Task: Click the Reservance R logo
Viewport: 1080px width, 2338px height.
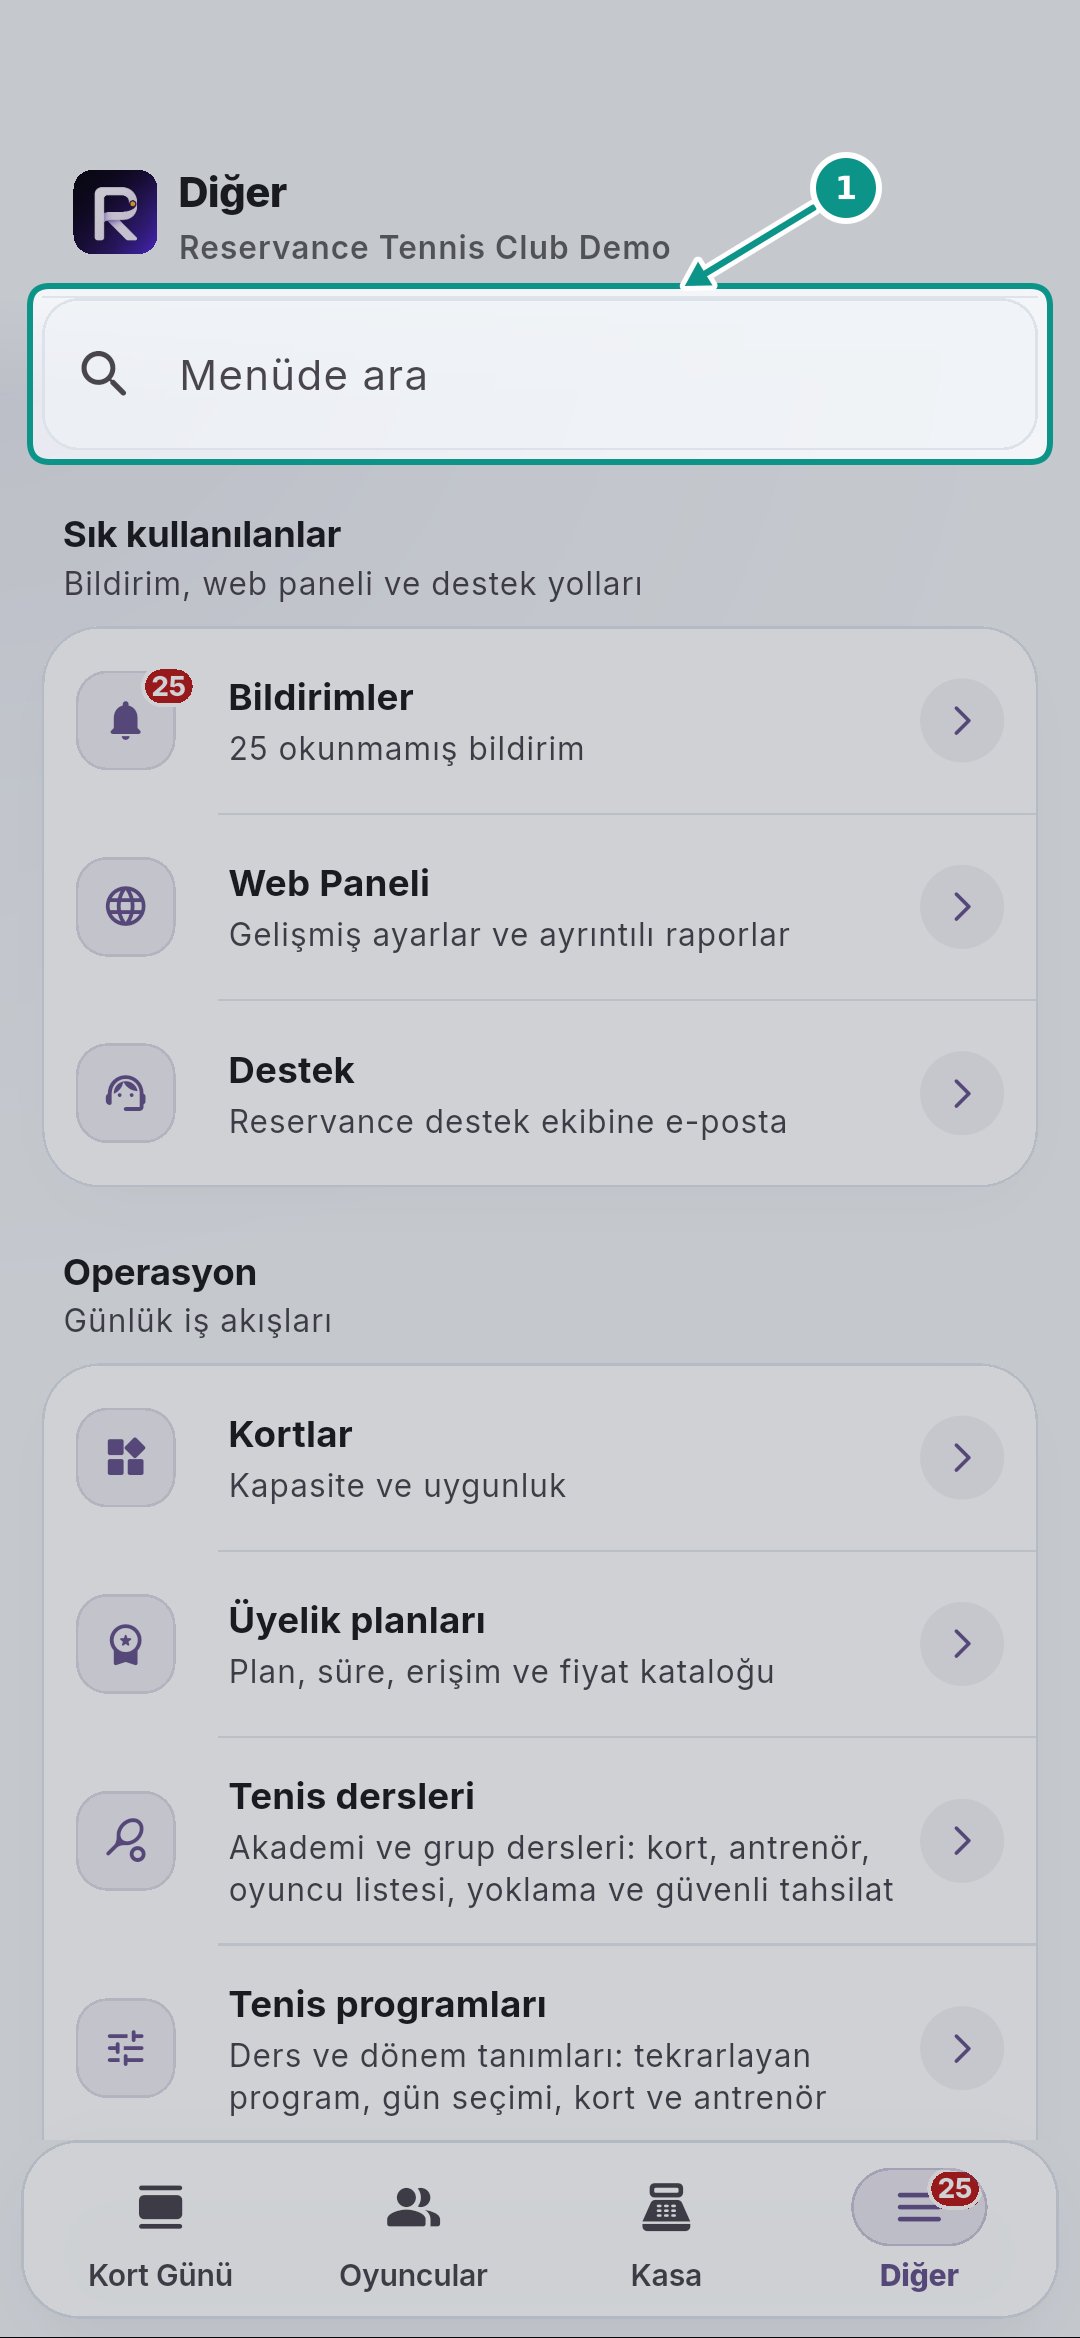Action: pos(115,212)
